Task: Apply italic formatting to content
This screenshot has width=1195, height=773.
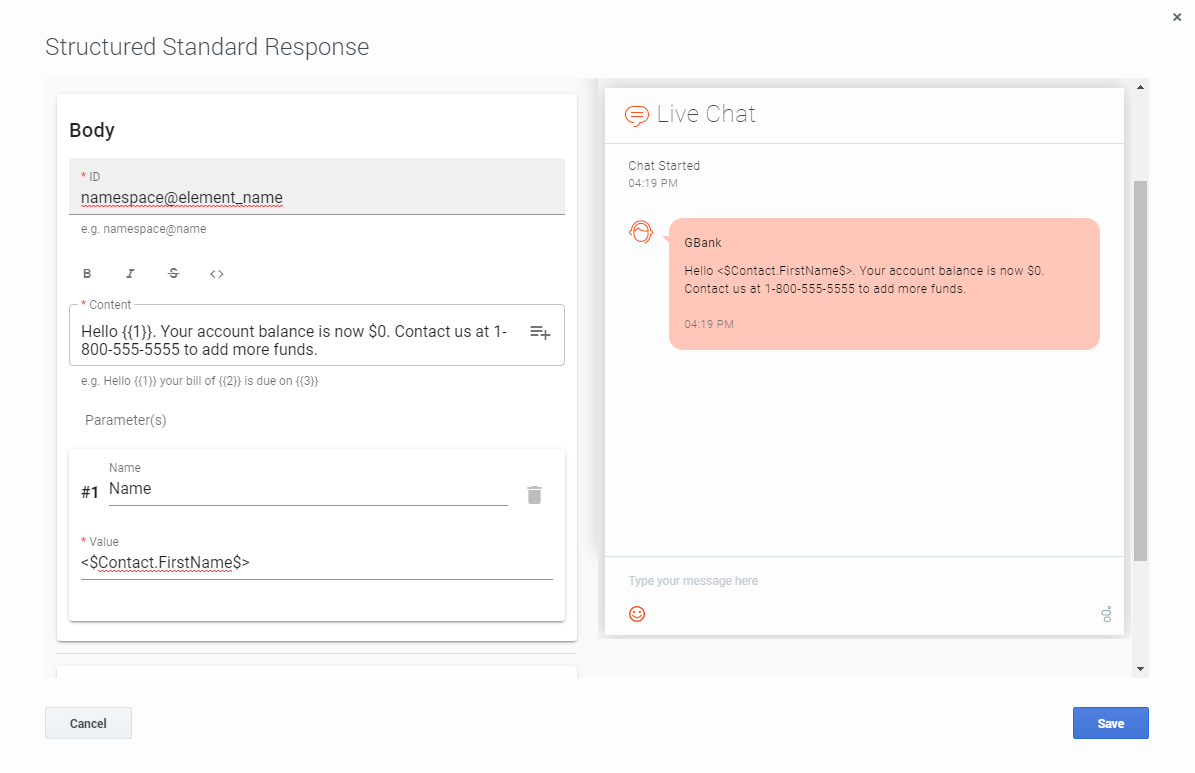Action: click(x=130, y=274)
